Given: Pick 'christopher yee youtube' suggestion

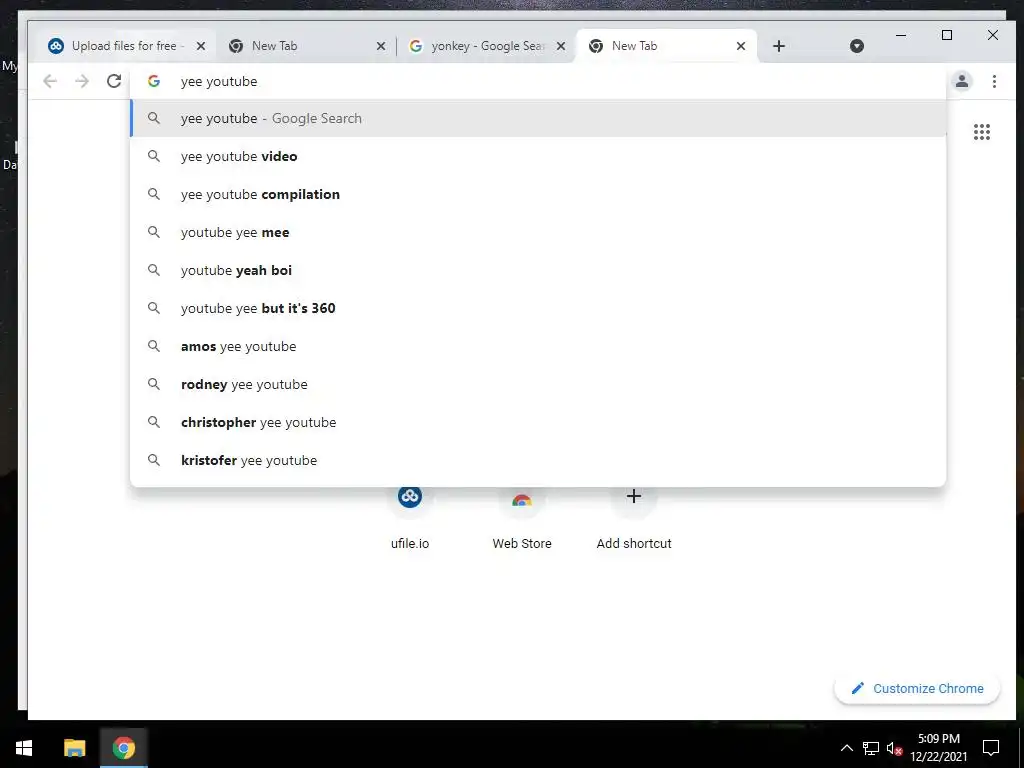Looking at the screenshot, I should [538, 422].
